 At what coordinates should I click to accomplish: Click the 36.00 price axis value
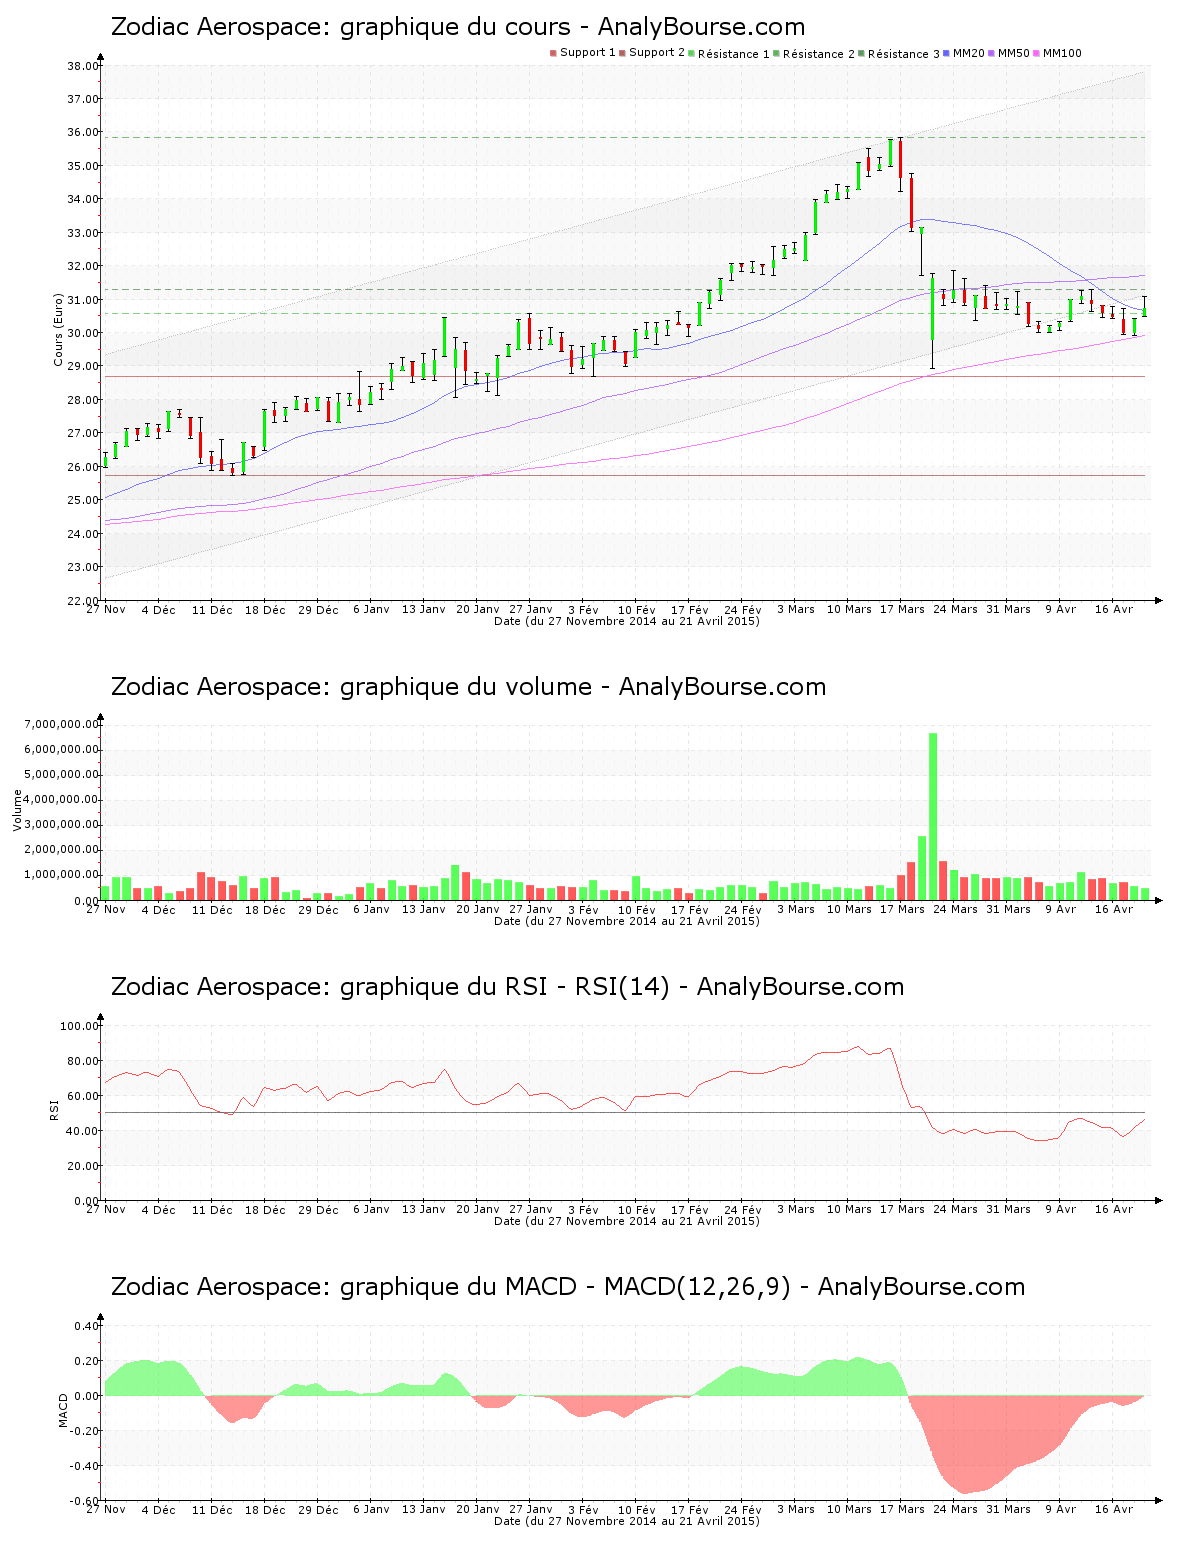[82, 132]
